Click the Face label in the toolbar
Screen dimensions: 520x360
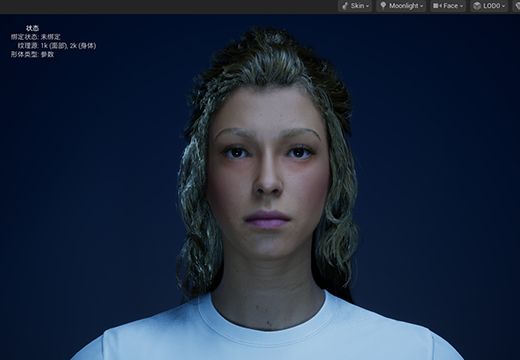coord(451,6)
